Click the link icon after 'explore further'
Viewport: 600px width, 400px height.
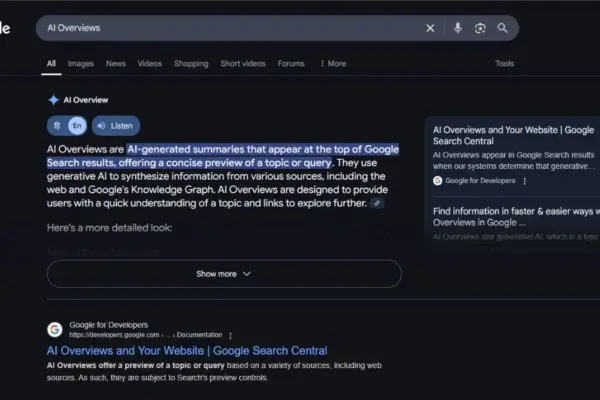click(377, 203)
